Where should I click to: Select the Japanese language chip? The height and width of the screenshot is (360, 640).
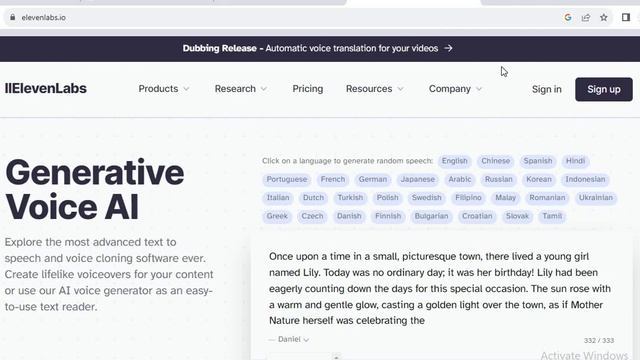click(x=418, y=179)
